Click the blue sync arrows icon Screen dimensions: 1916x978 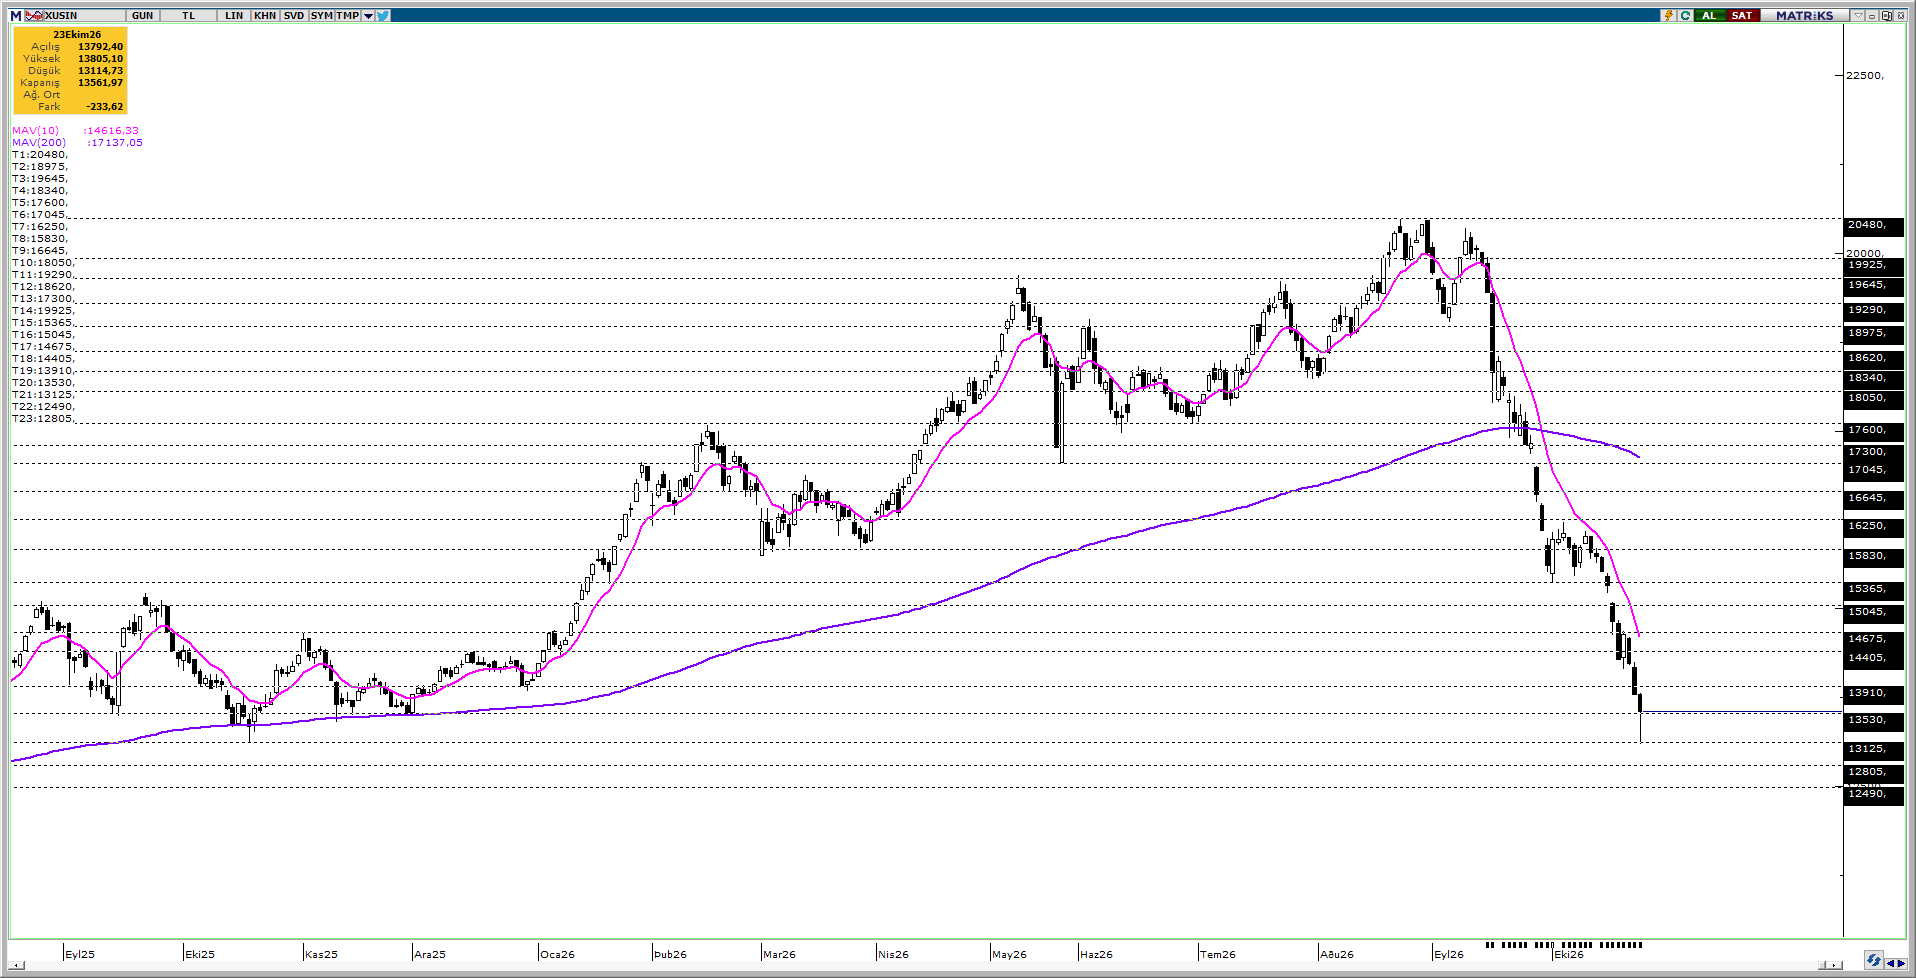(1873, 960)
